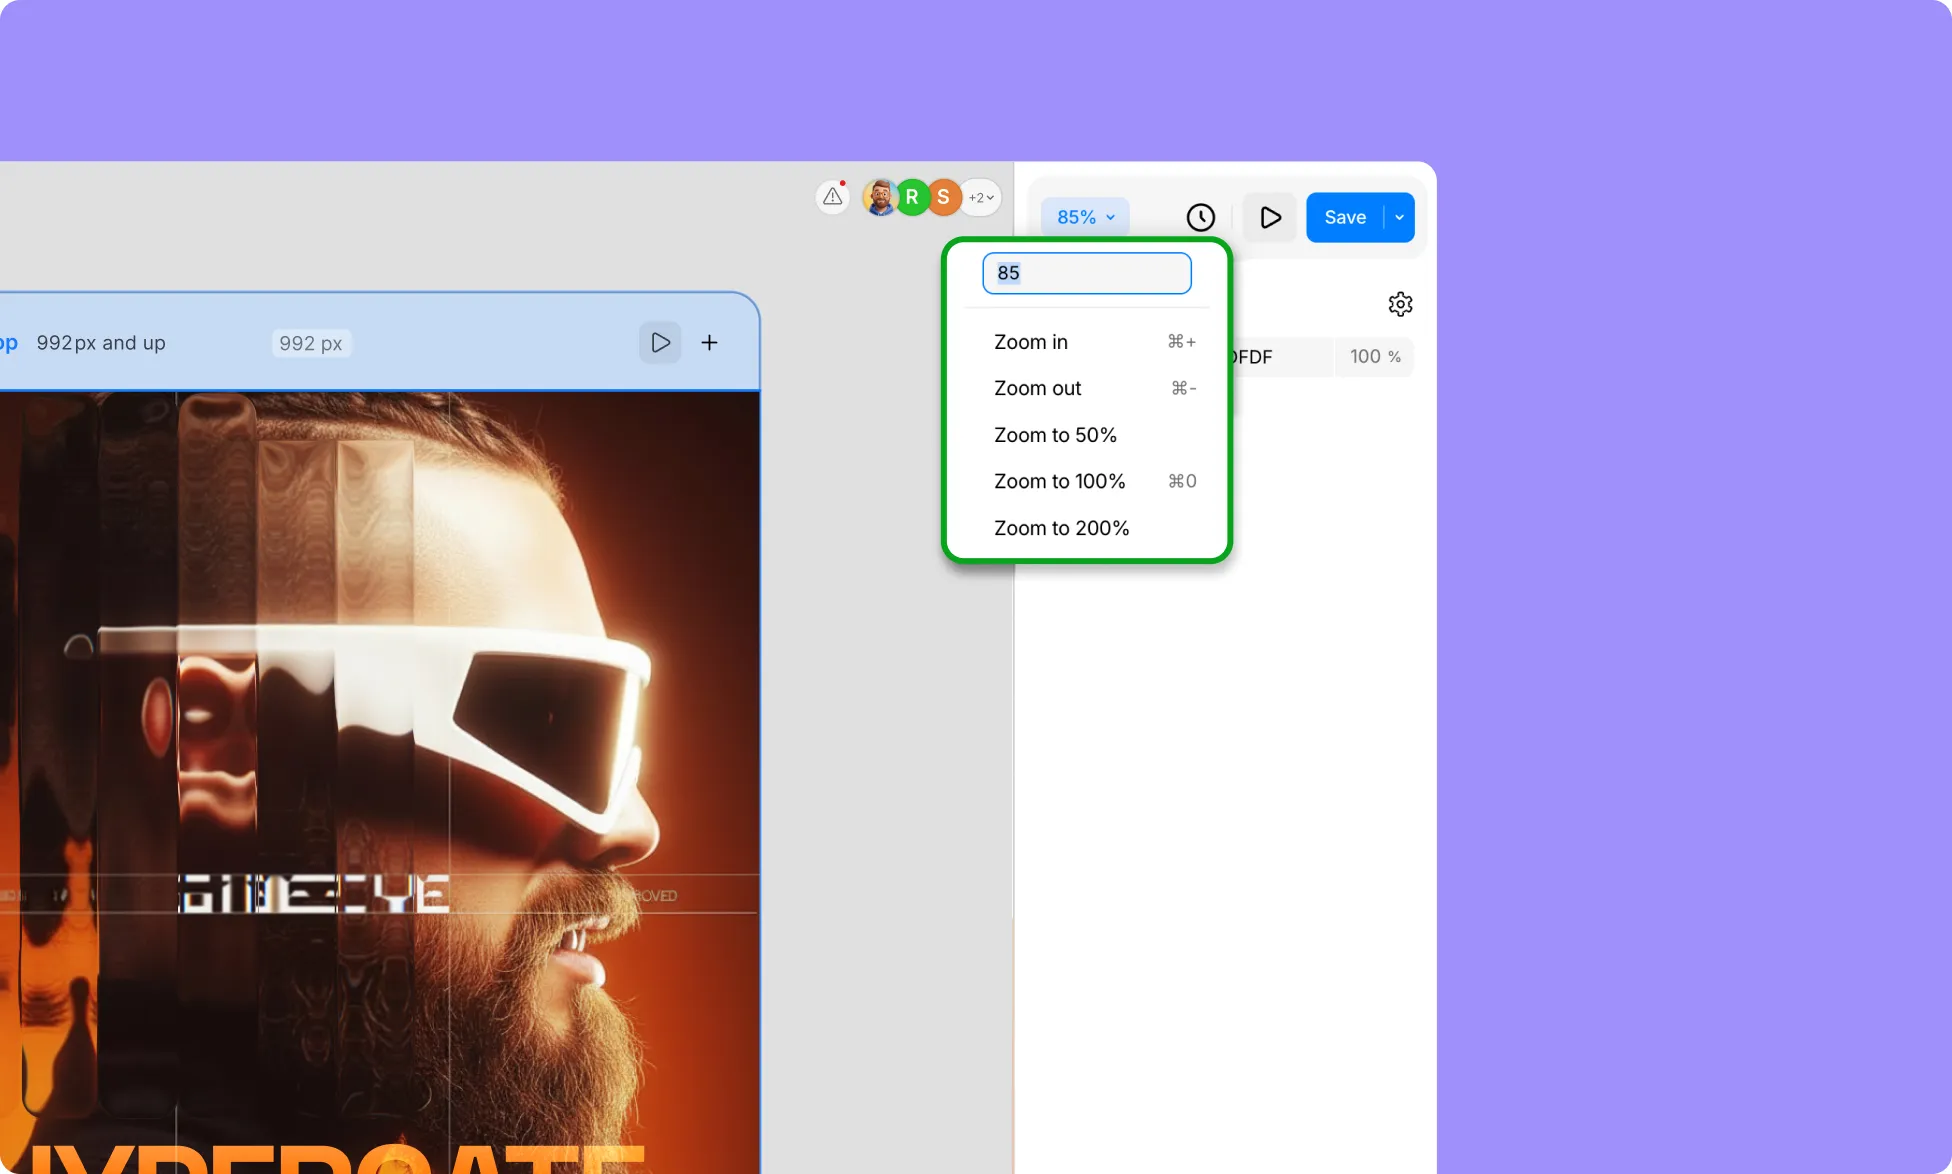Screen dimensions: 1952x1174
Task: Open version history clock icon
Action: click(1201, 217)
